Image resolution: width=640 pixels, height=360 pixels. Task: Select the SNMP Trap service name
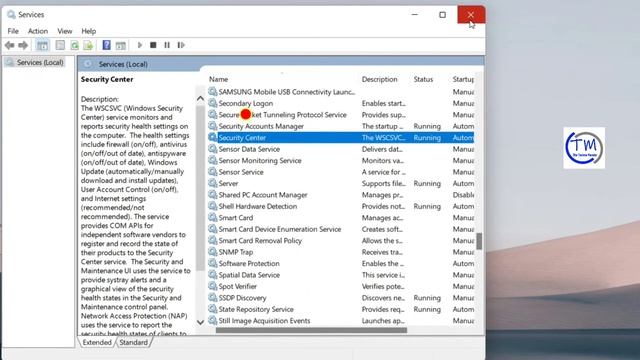(236, 252)
